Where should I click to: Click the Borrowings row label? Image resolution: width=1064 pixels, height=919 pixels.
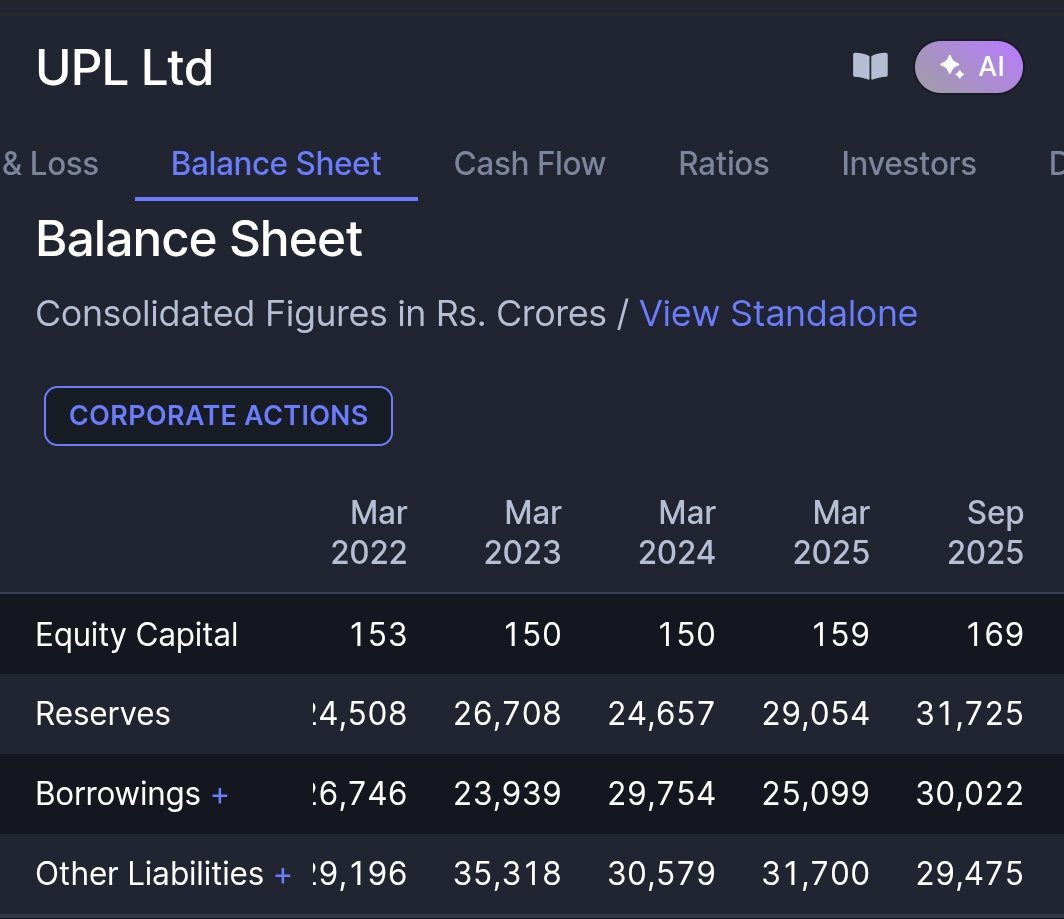[x=117, y=793]
